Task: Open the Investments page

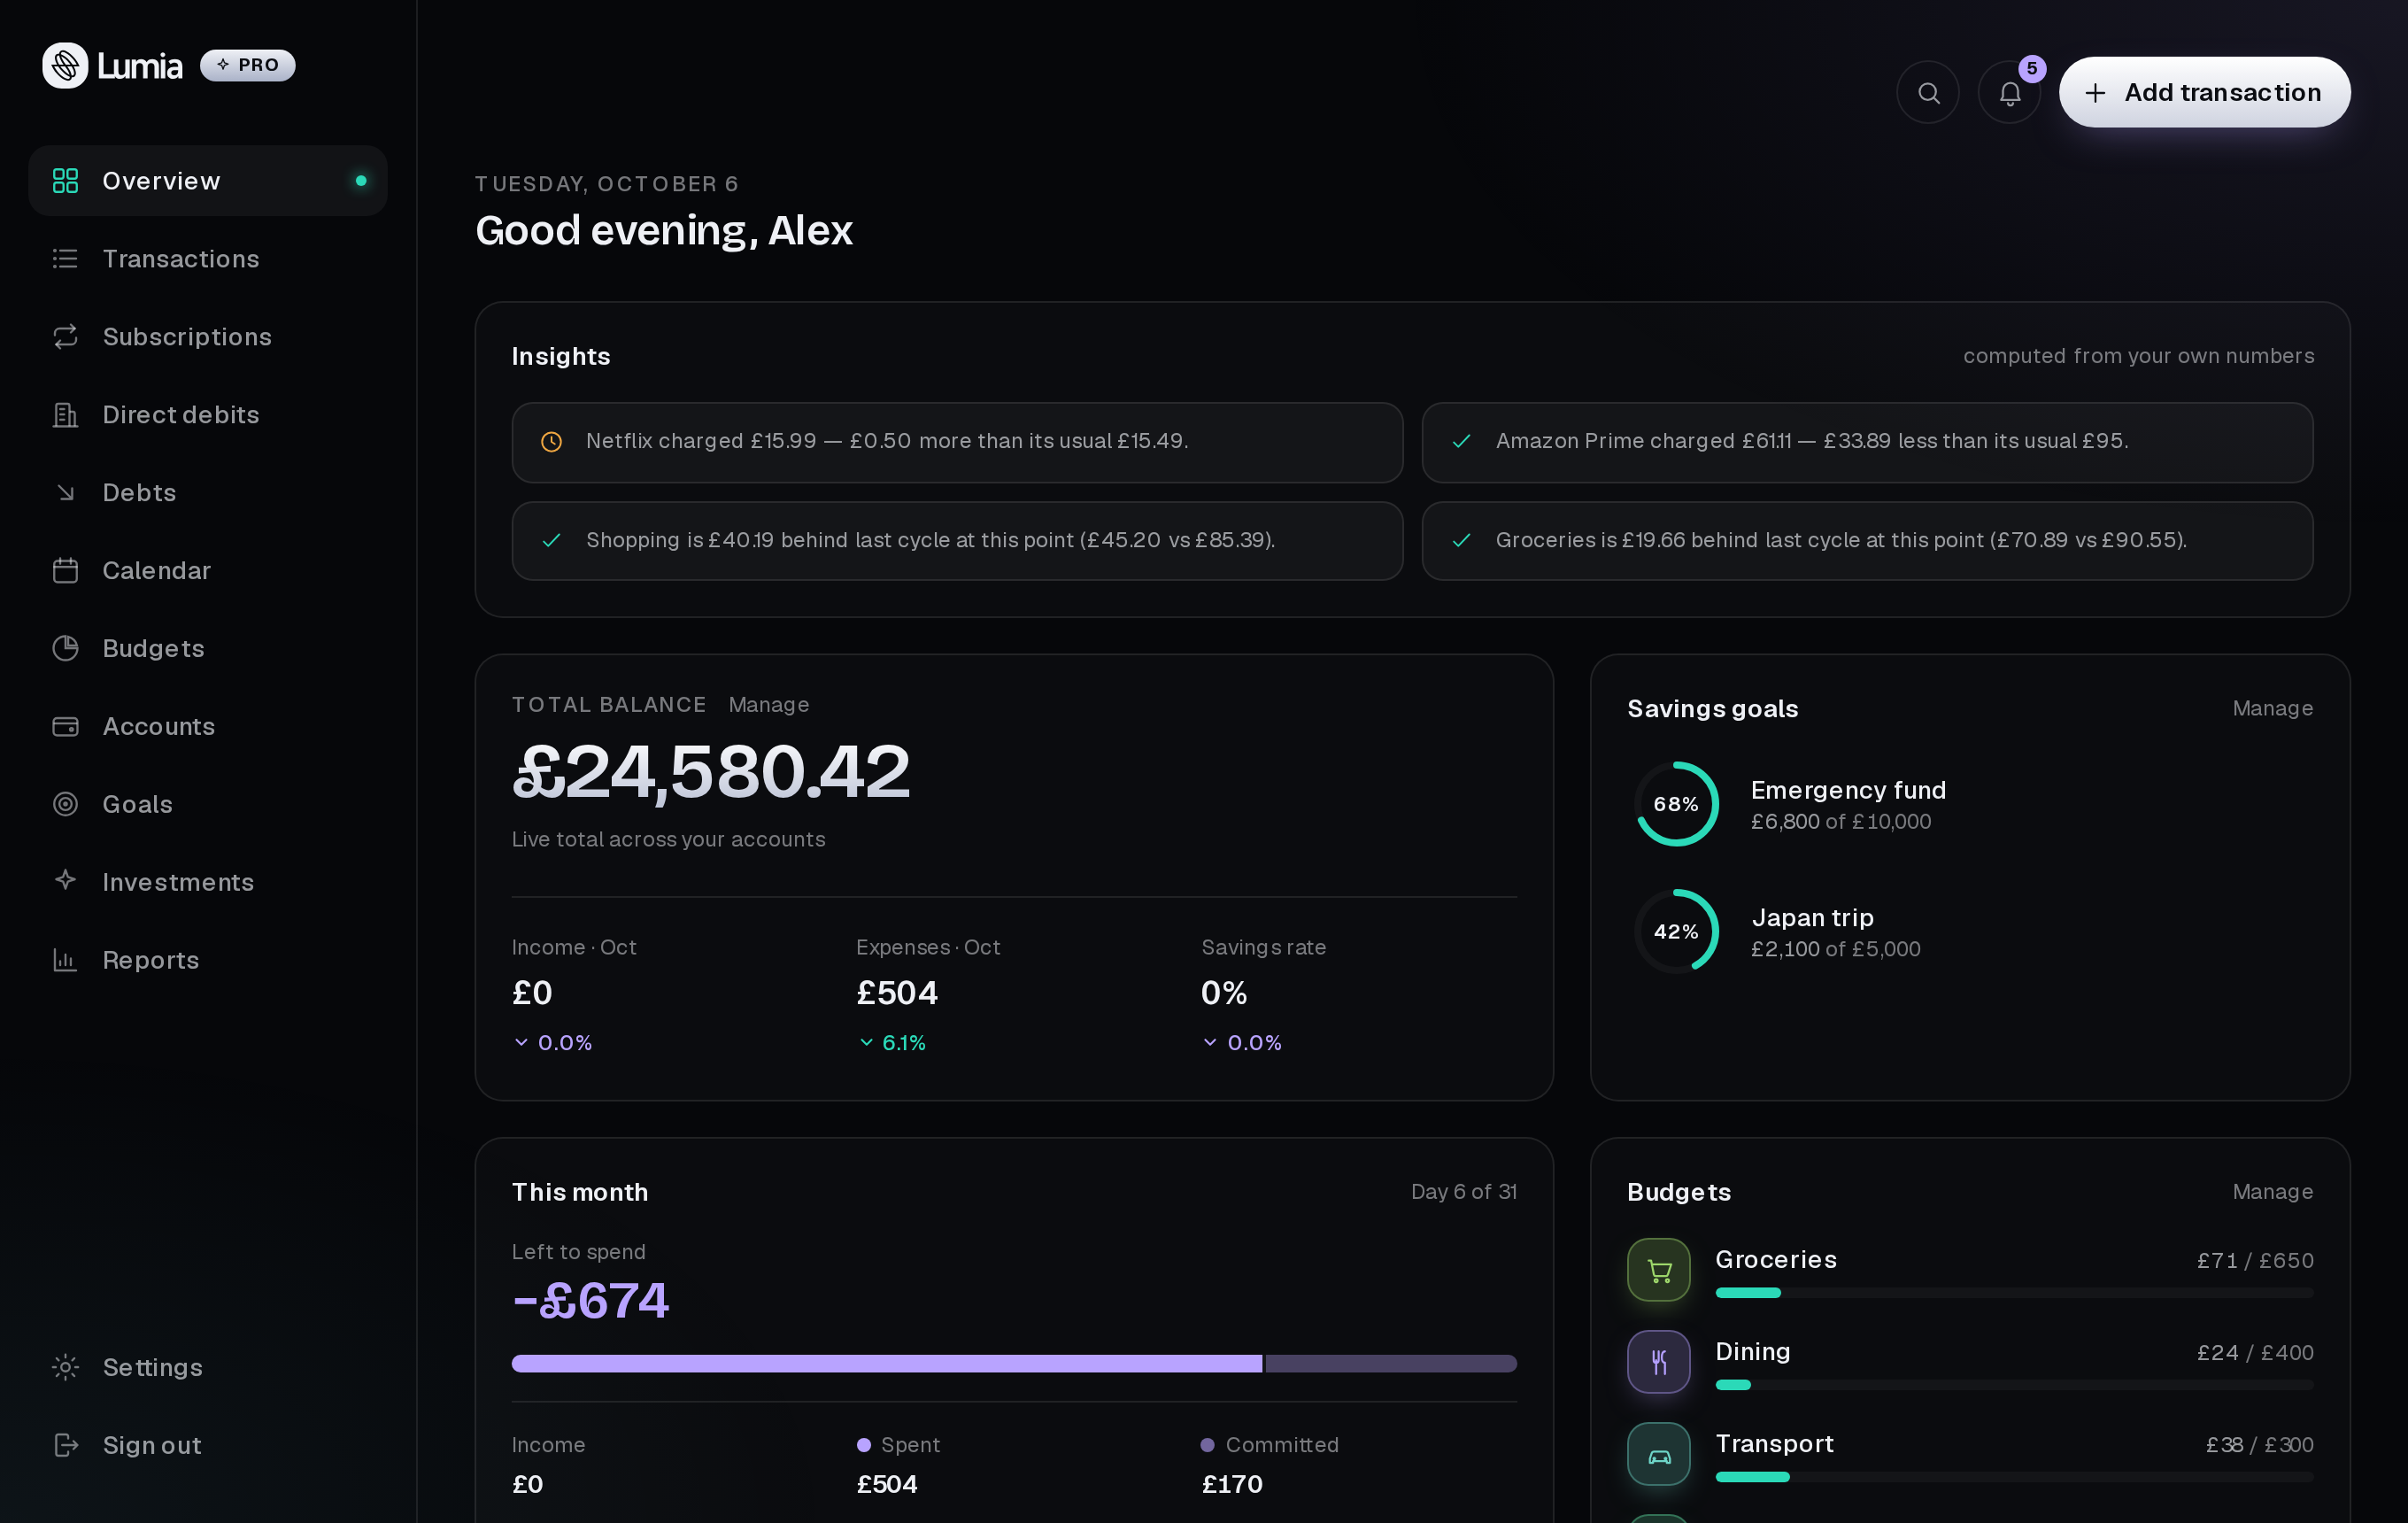Action: (208, 883)
